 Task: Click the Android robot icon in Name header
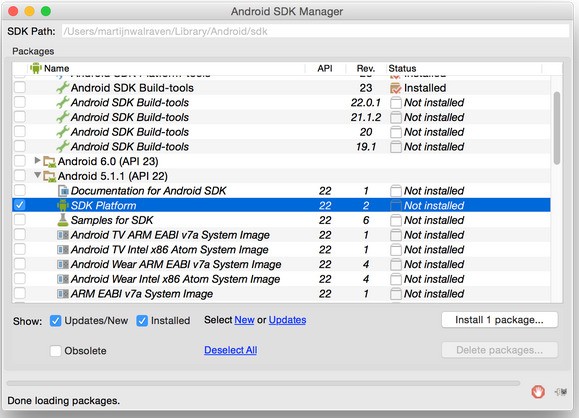tap(35, 68)
